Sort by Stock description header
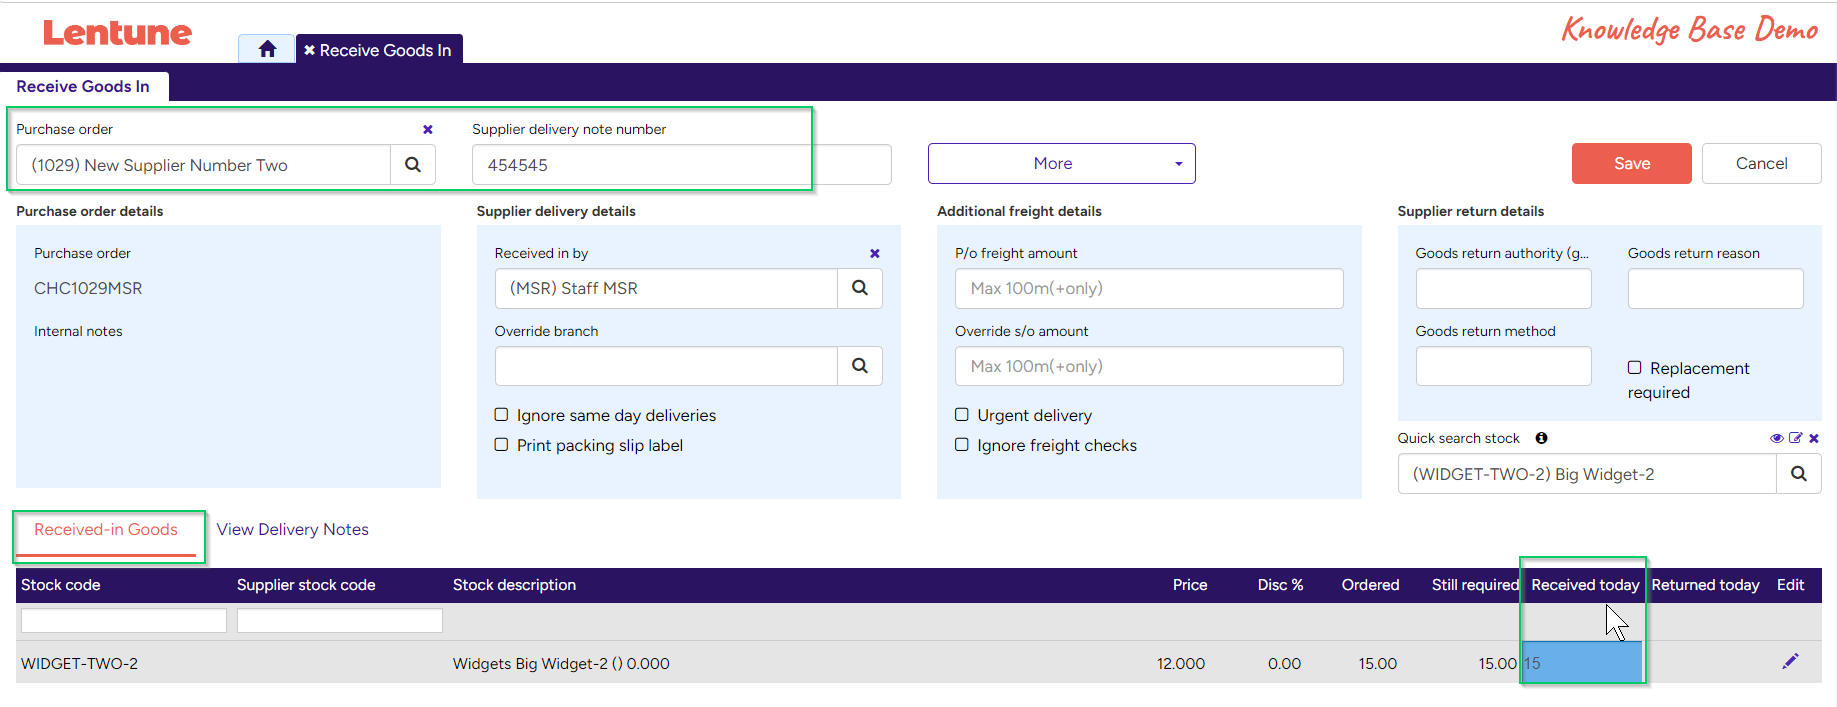The height and width of the screenshot is (707, 1837). (514, 585)
